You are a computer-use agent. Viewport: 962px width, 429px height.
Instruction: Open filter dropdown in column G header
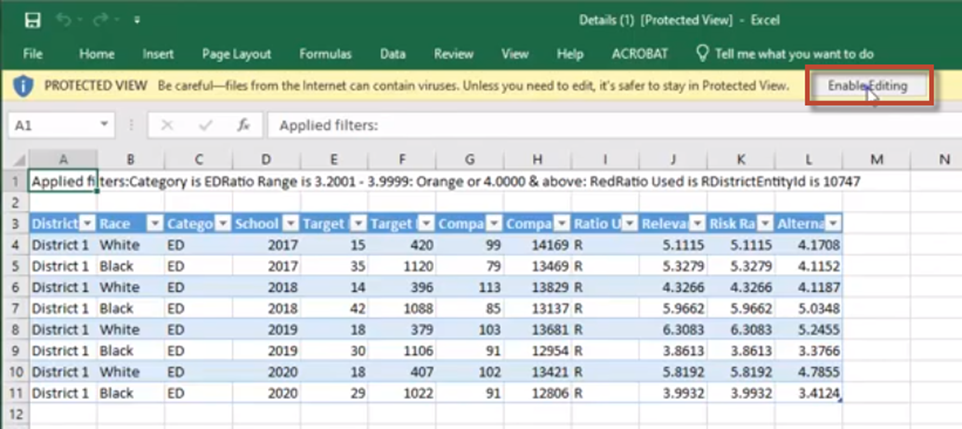point(494,223)
